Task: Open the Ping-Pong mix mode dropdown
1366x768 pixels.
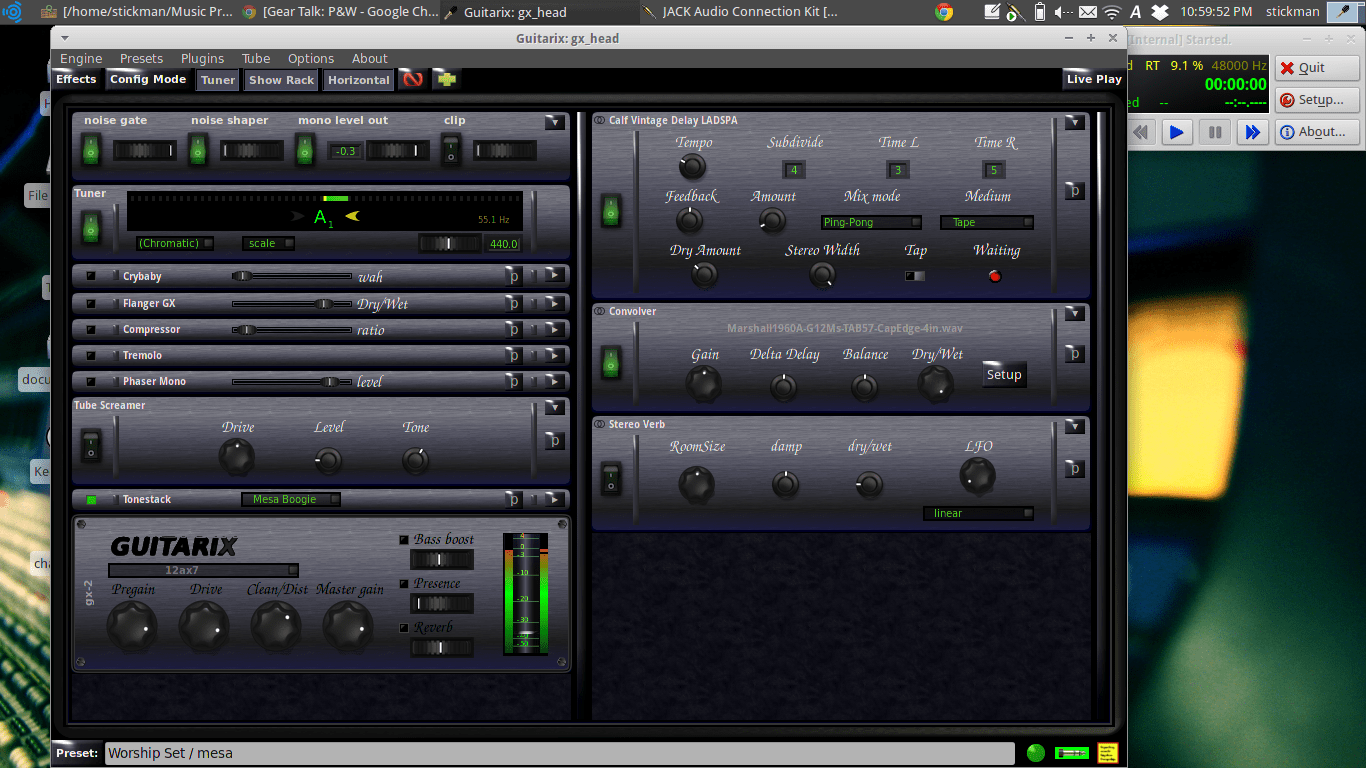Action: point(870,222)
